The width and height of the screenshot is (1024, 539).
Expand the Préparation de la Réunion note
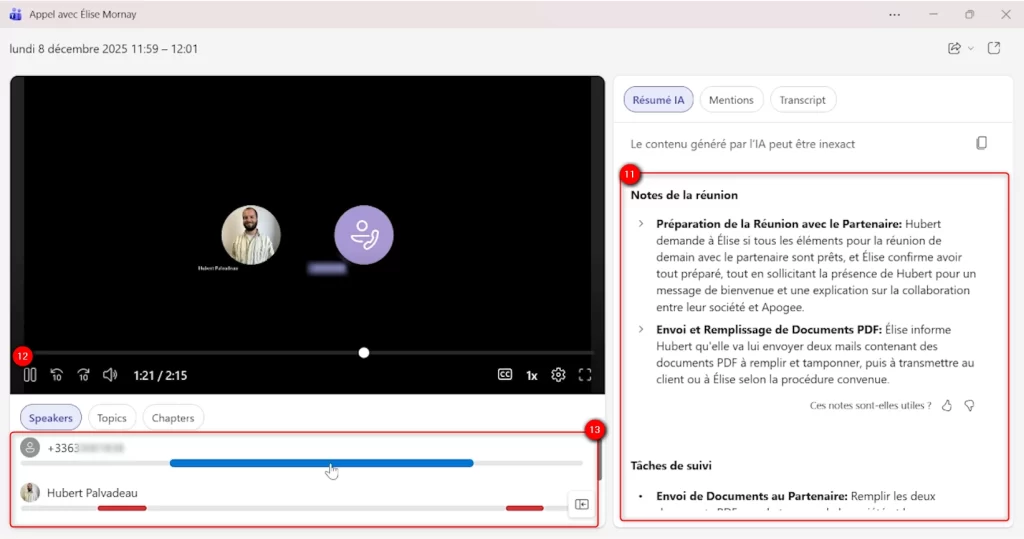(x=641, y=224)
